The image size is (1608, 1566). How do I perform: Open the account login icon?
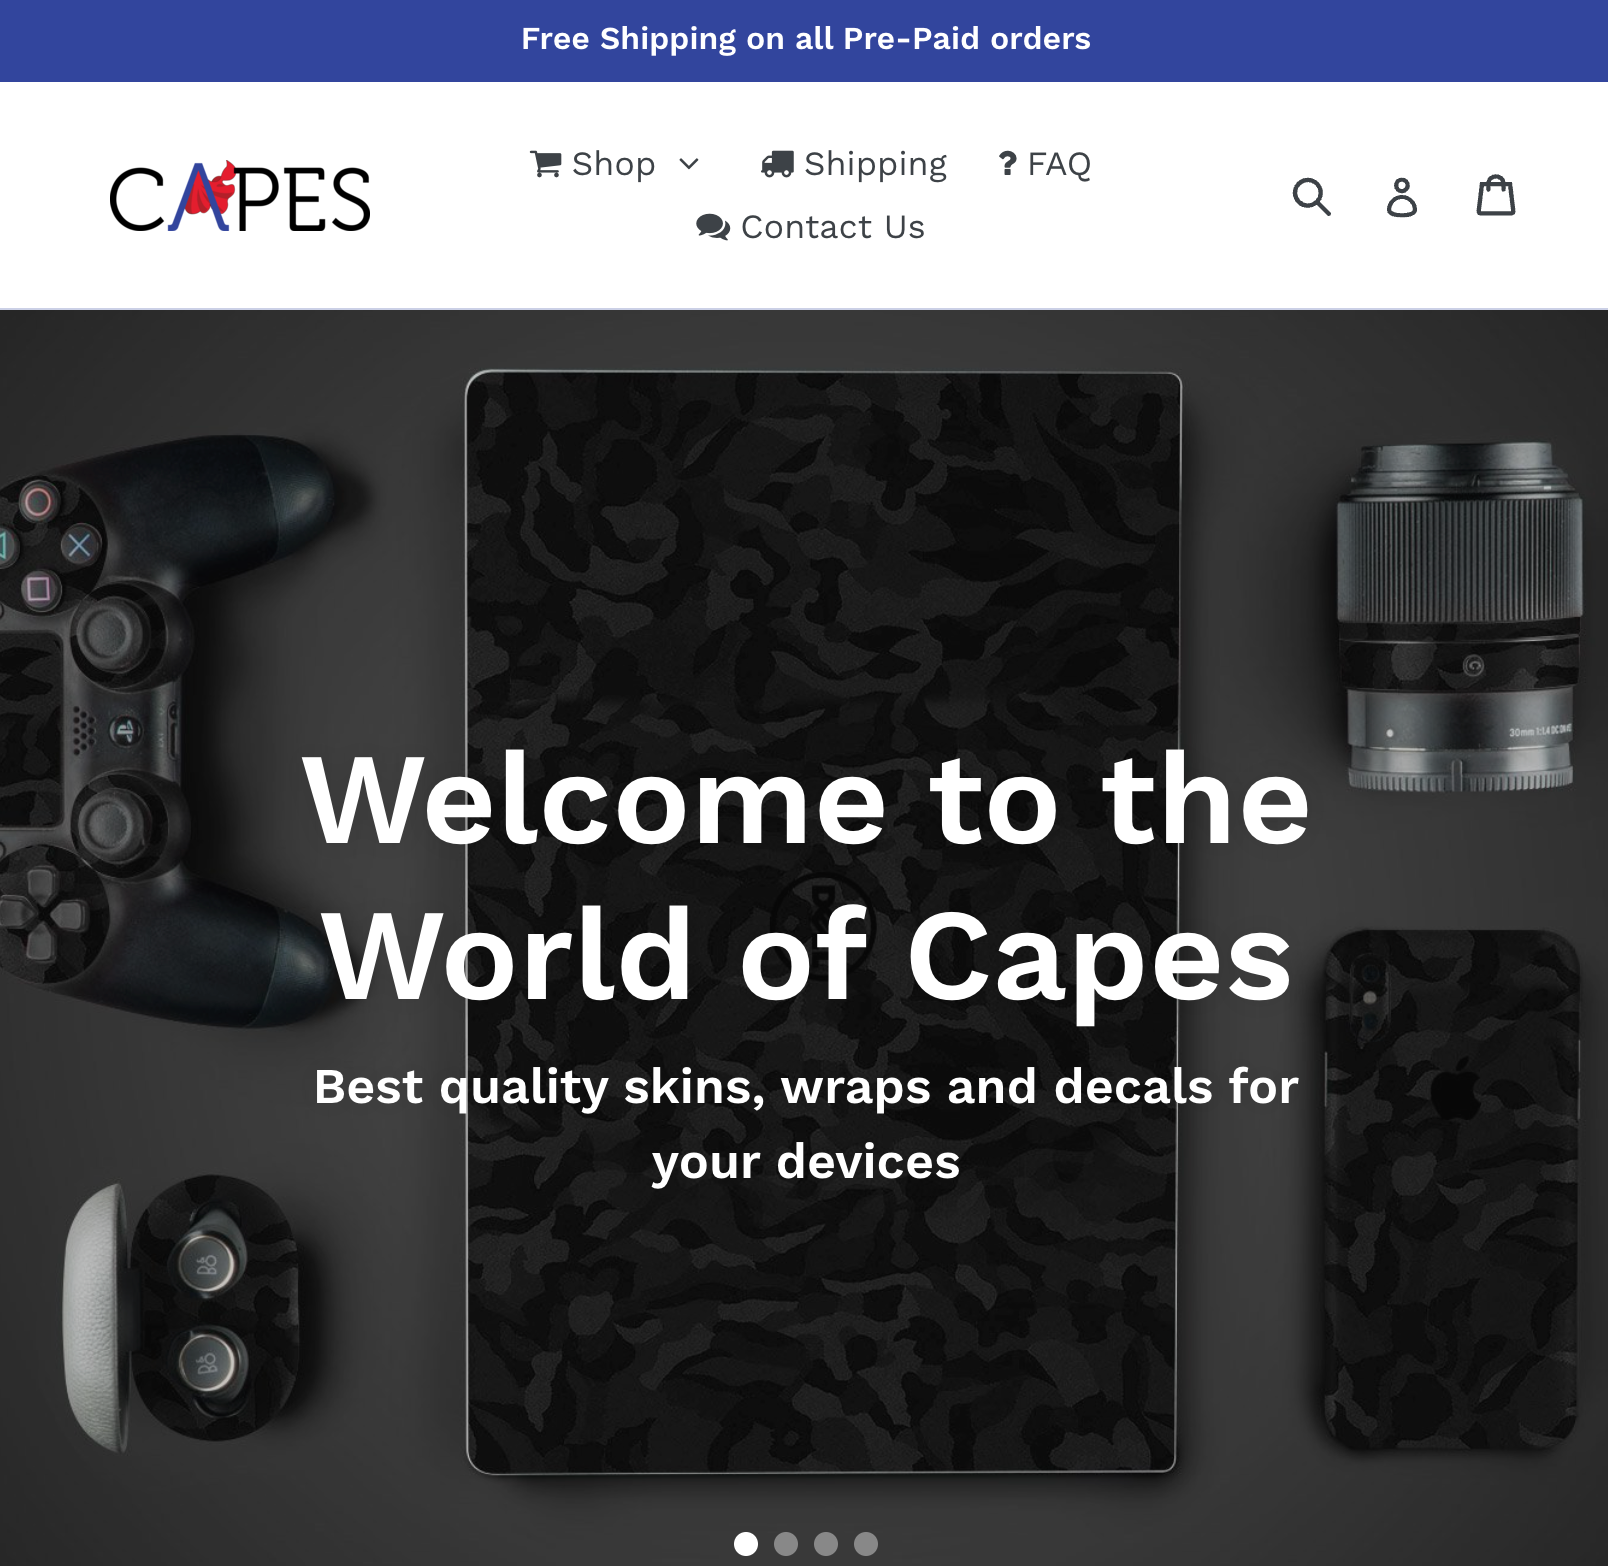(1401, 196)
